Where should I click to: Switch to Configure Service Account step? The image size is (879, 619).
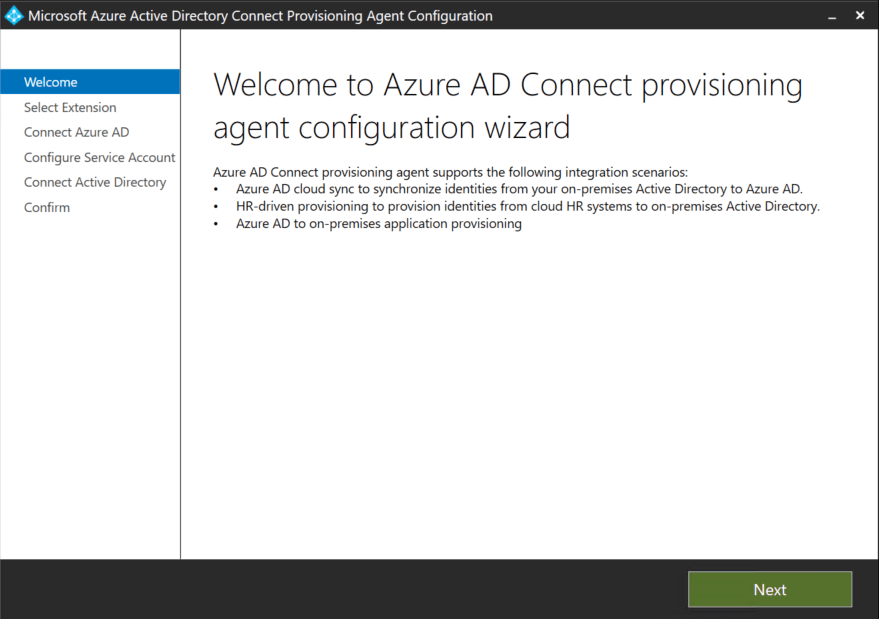click(x=99, y=157)
